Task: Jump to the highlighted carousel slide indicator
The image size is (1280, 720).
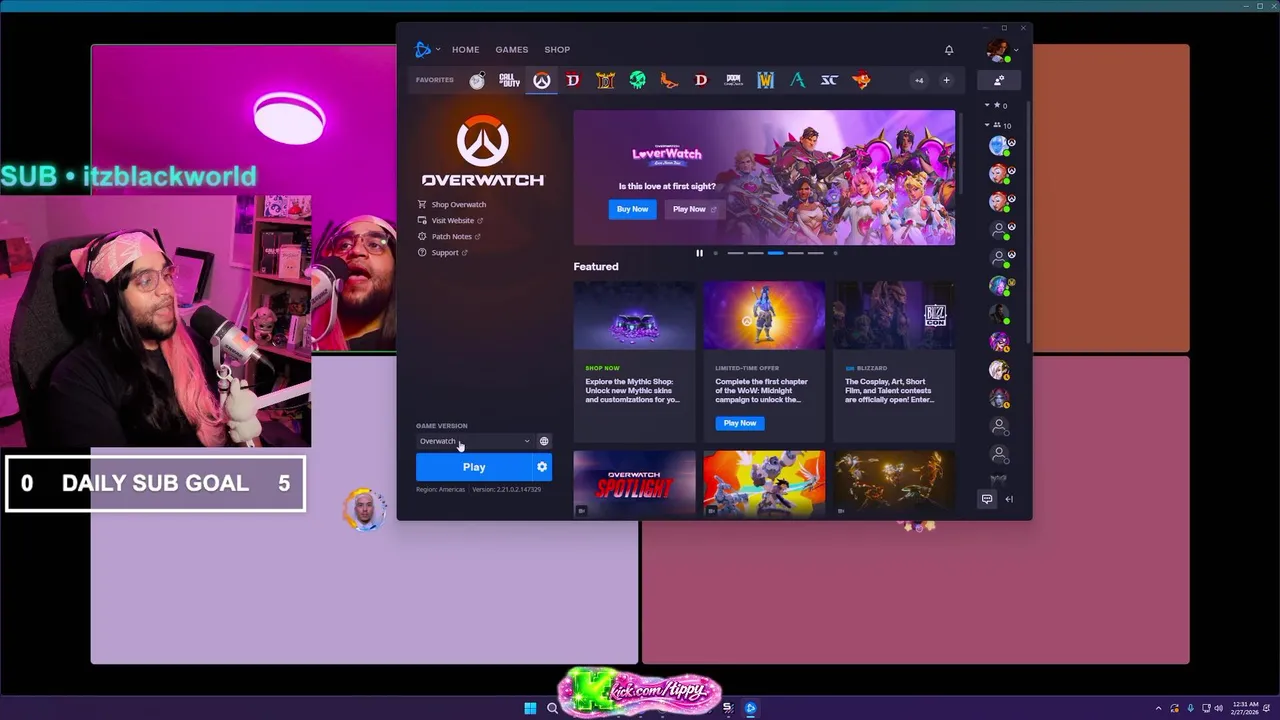Action: point(775,253)
